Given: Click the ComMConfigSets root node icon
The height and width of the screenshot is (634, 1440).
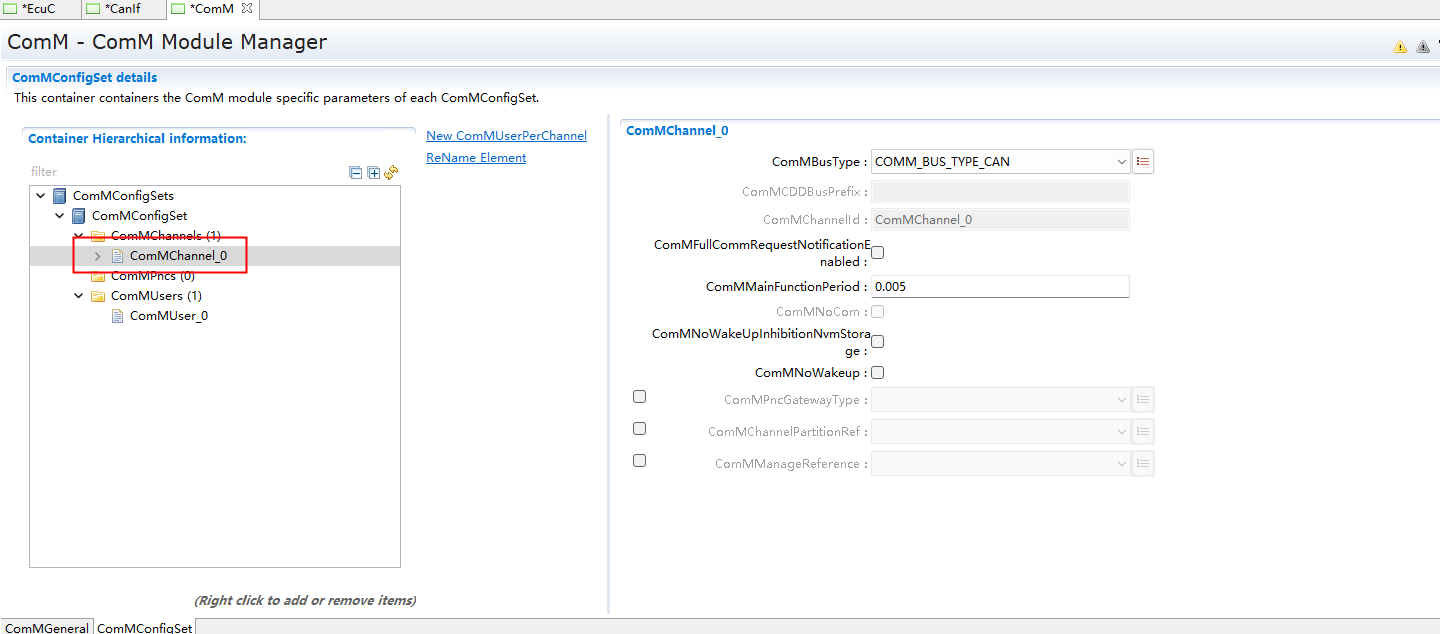Looking at the screenshot, I should click(x=60, y=196).
